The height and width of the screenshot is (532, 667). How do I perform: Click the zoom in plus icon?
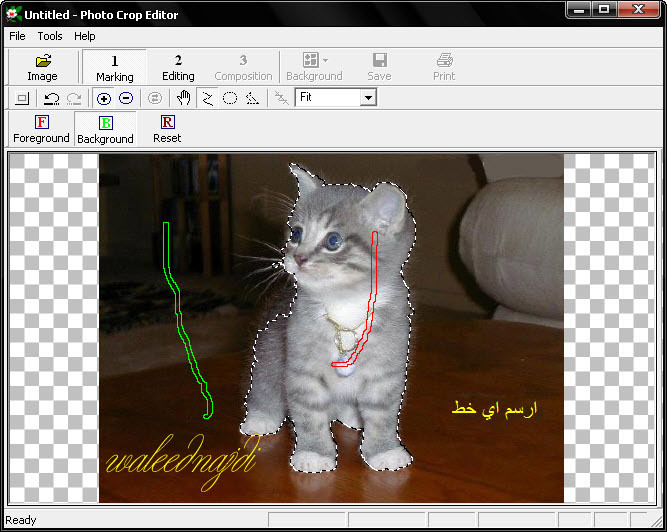tap(104, 98)
